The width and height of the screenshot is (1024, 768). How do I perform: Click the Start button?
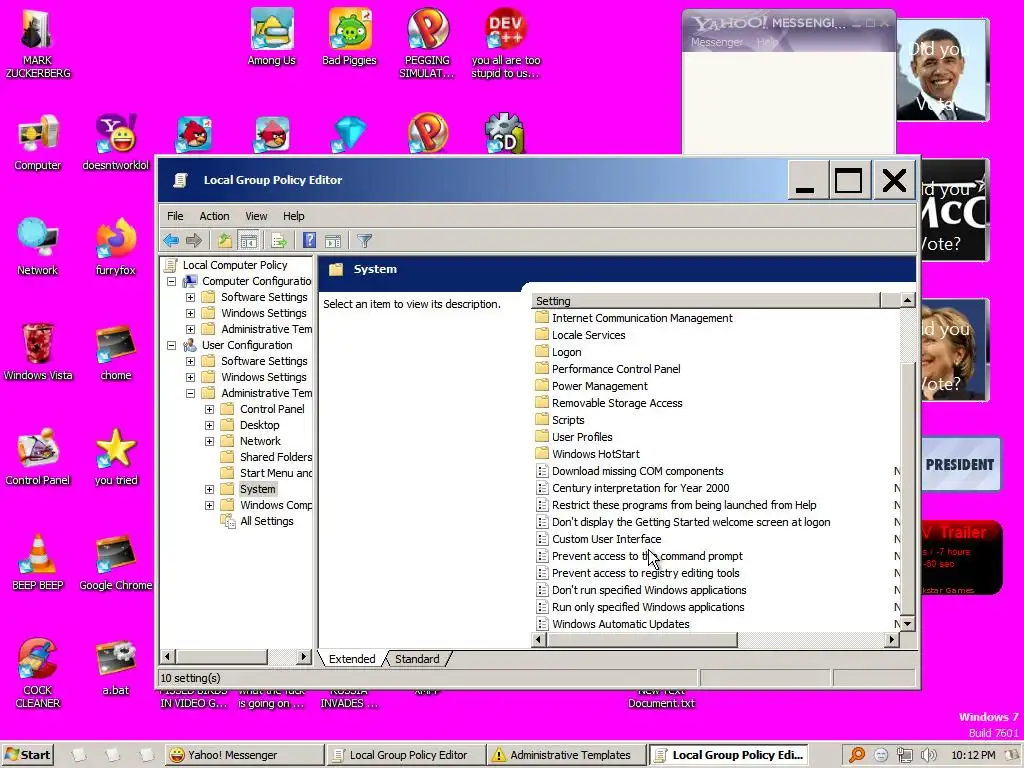[x=27, y=755]
